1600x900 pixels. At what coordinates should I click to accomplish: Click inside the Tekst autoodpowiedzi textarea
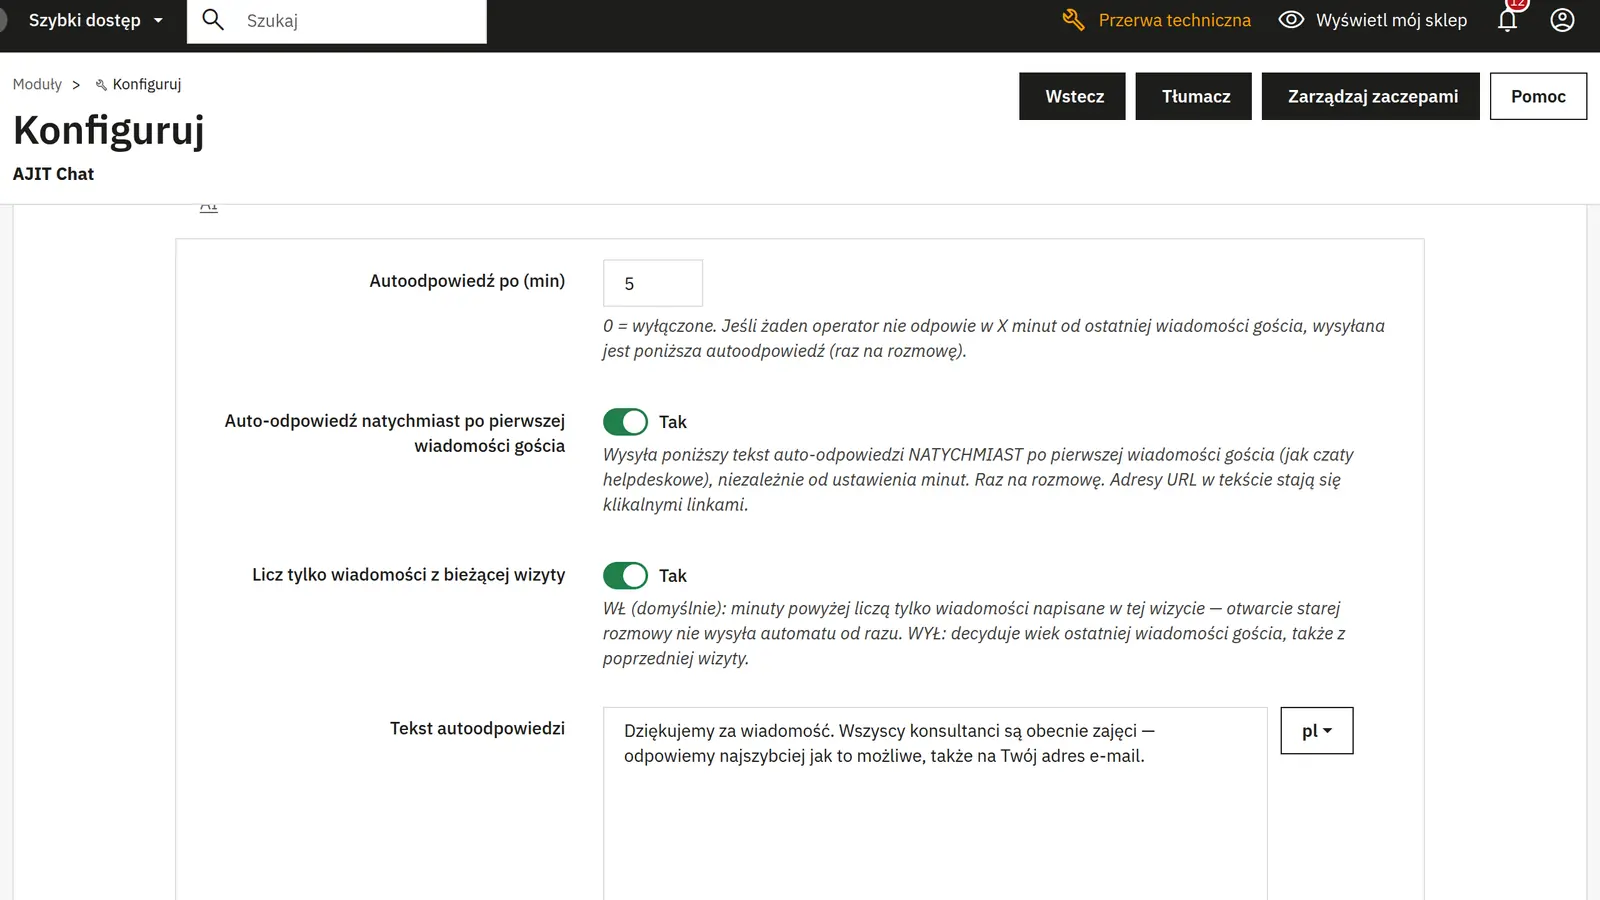click(x=935, y=804)
